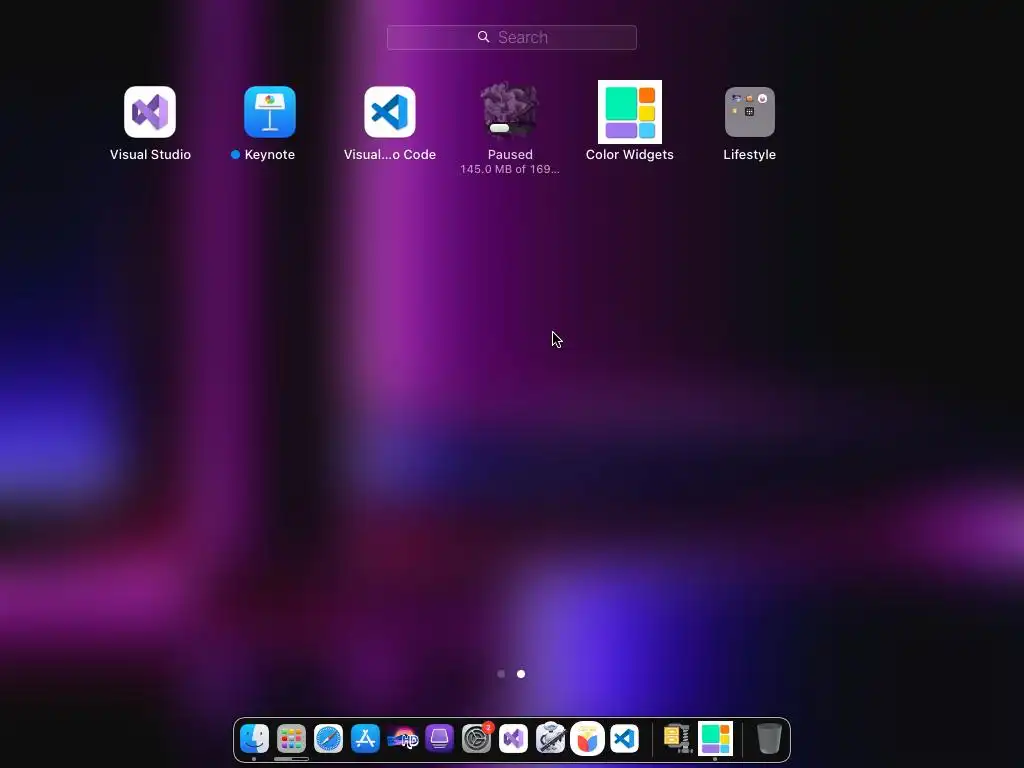Open Visual Studio Code from Launchpad
This screenshot has width=1024, height=768.
coord(390,112)
